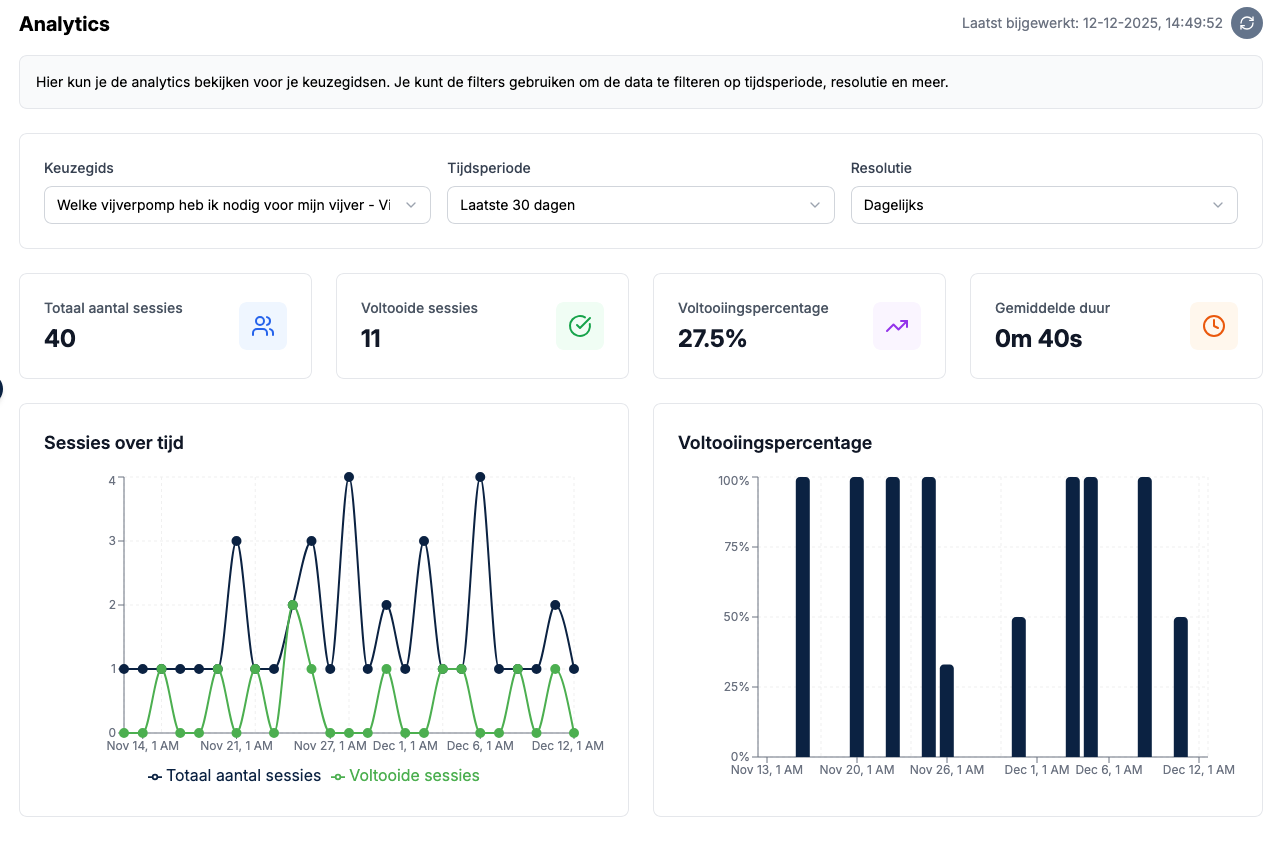
Task: Click the chevron on the Resolutie selector
Action: click(1219, 205)
